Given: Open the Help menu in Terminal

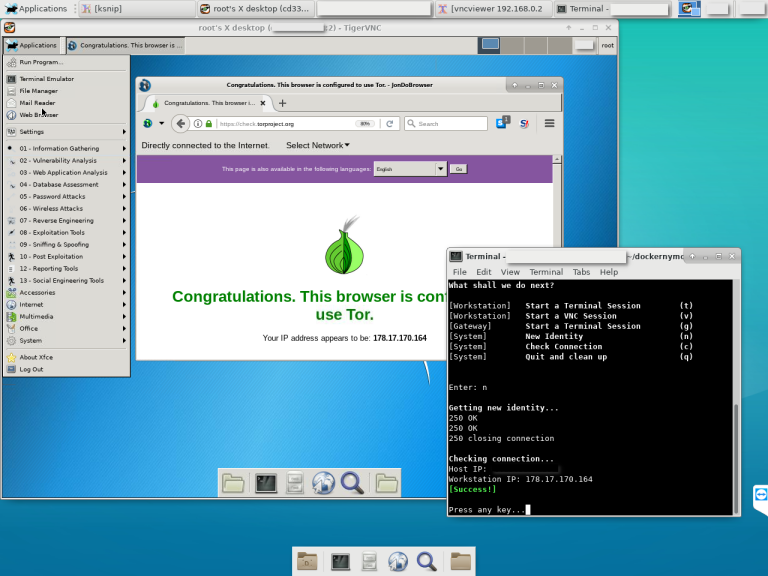Looking at the screenshot, I should 609,272.
